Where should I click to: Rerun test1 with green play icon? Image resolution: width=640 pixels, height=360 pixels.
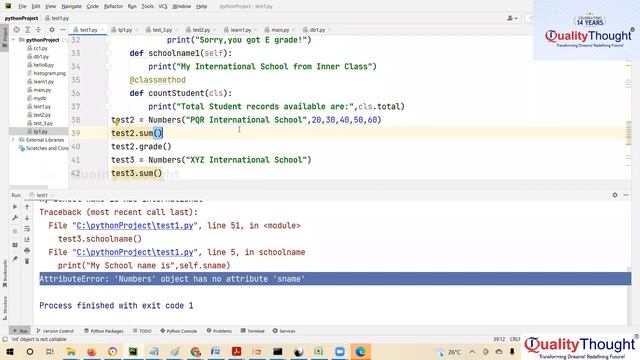(x=15, y=207)
